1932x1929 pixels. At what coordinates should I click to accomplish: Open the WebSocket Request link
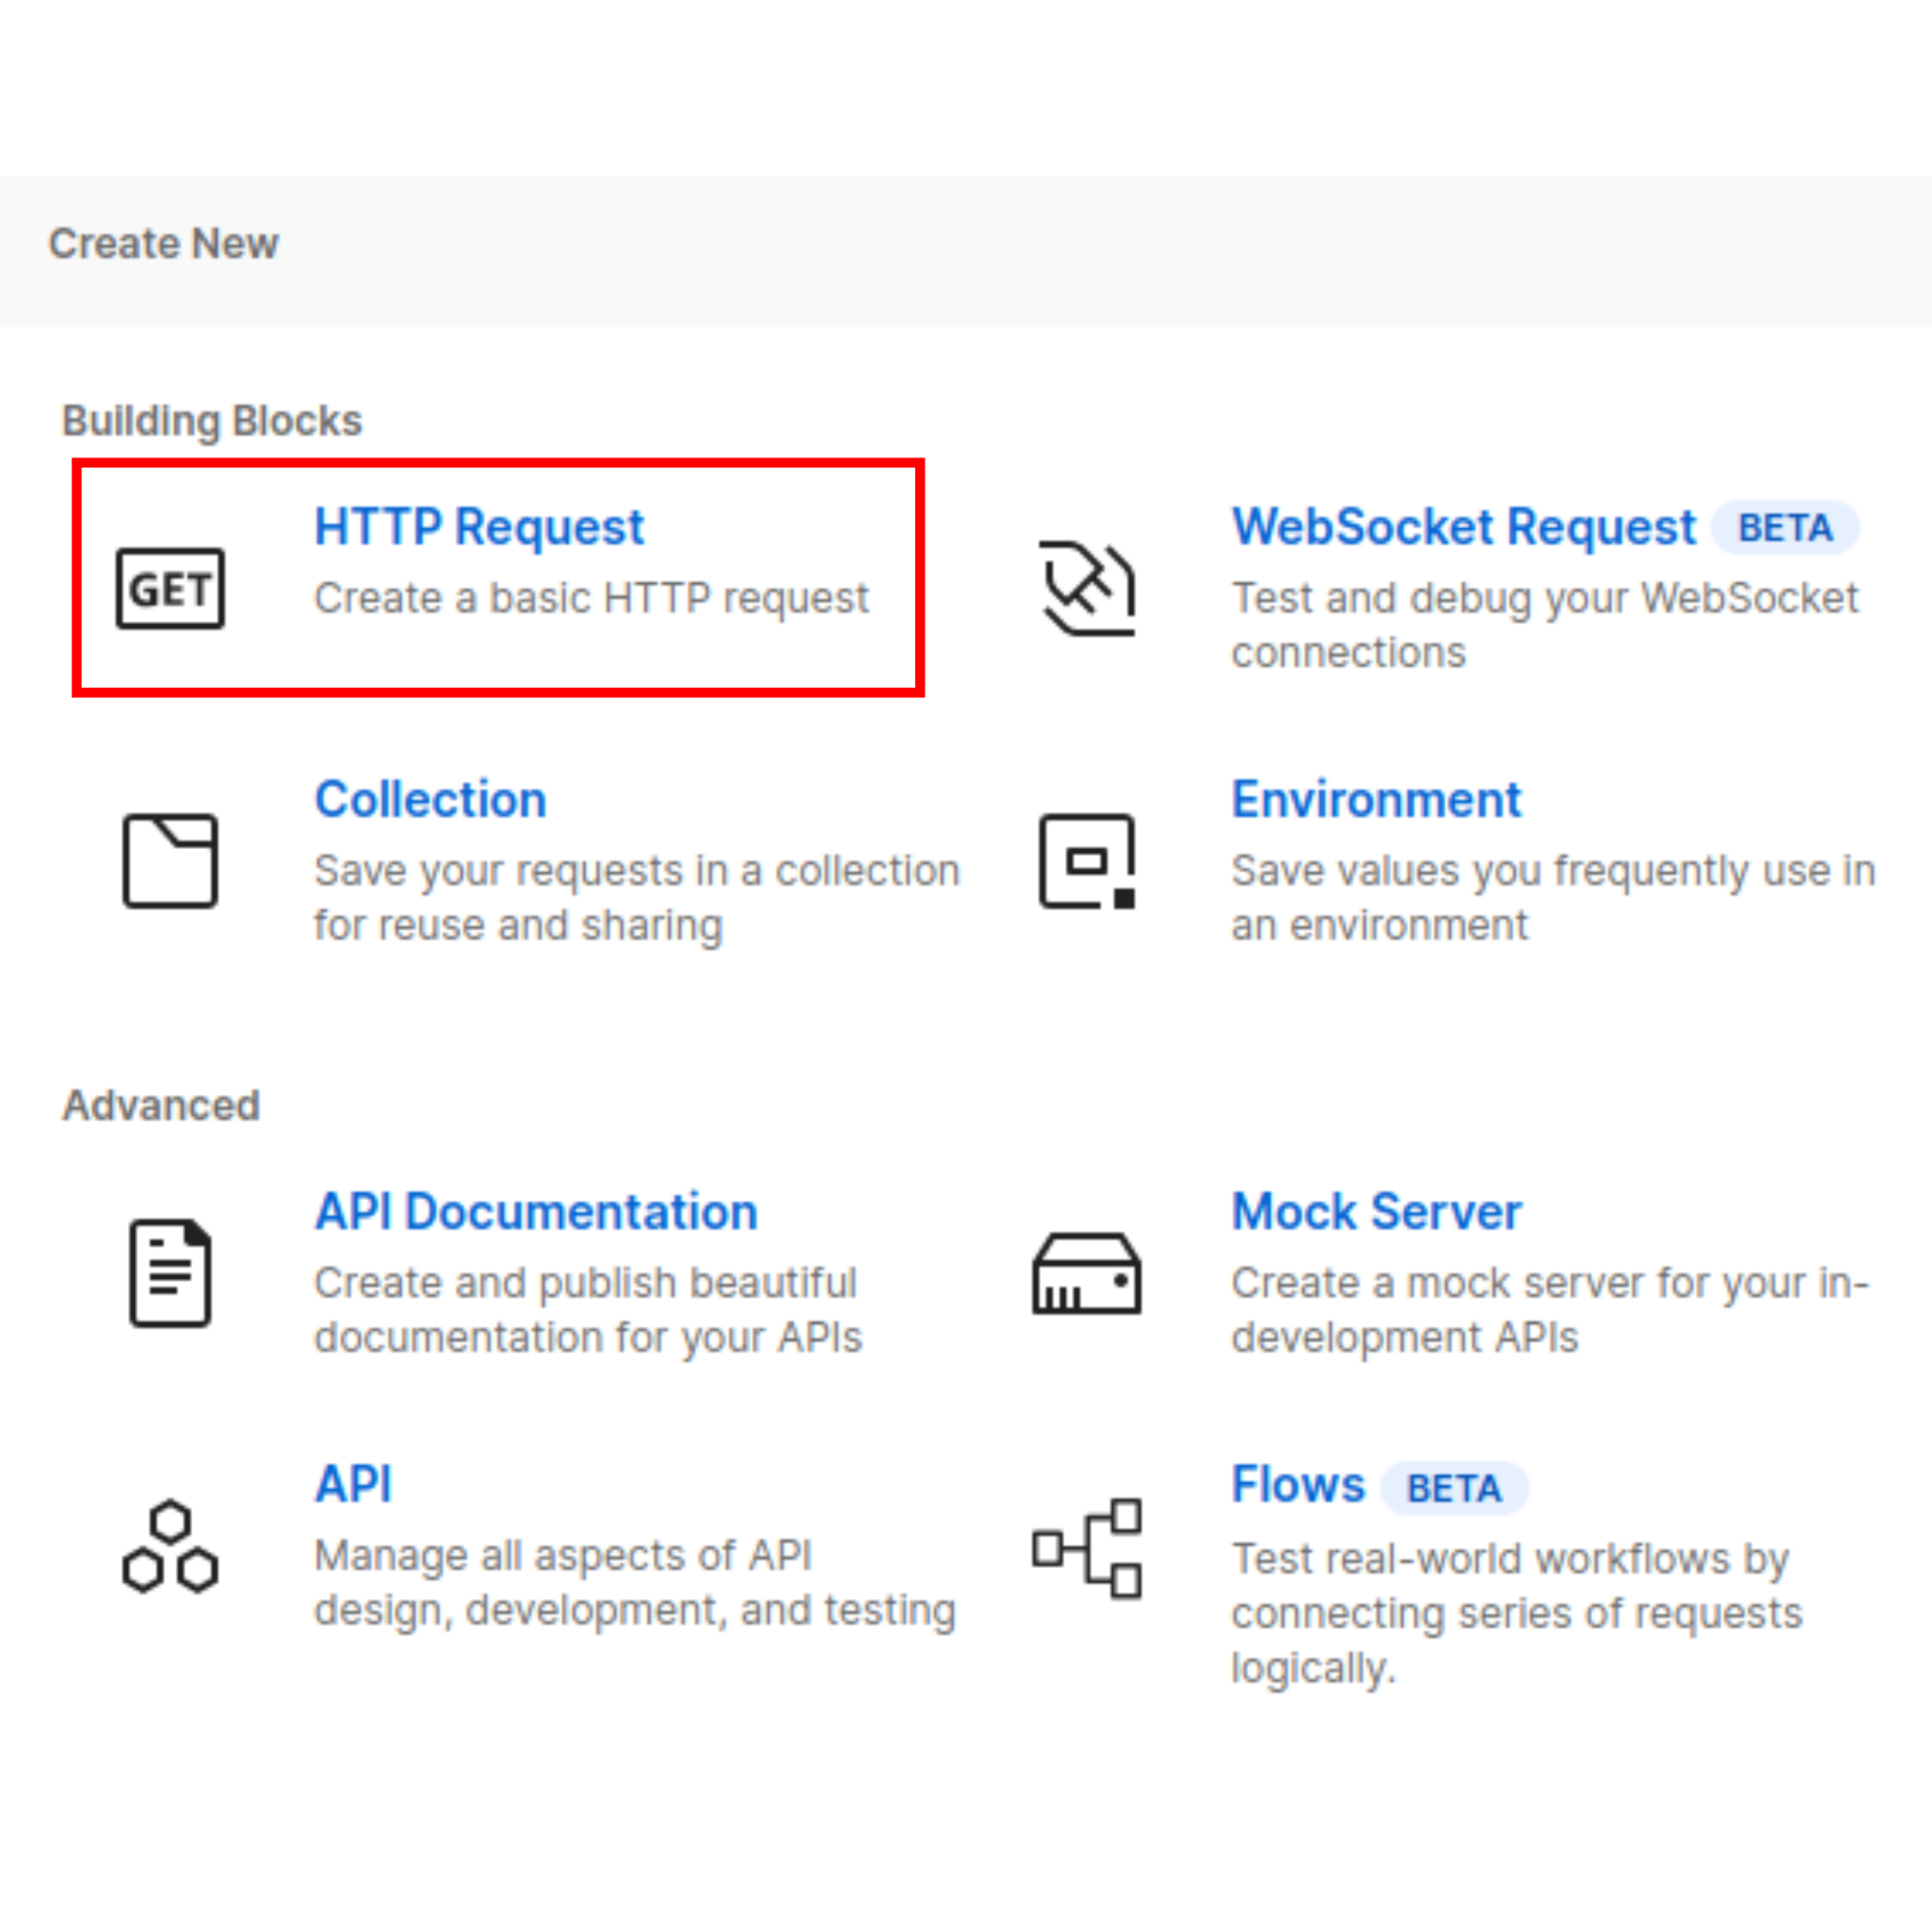(1463, 527)
